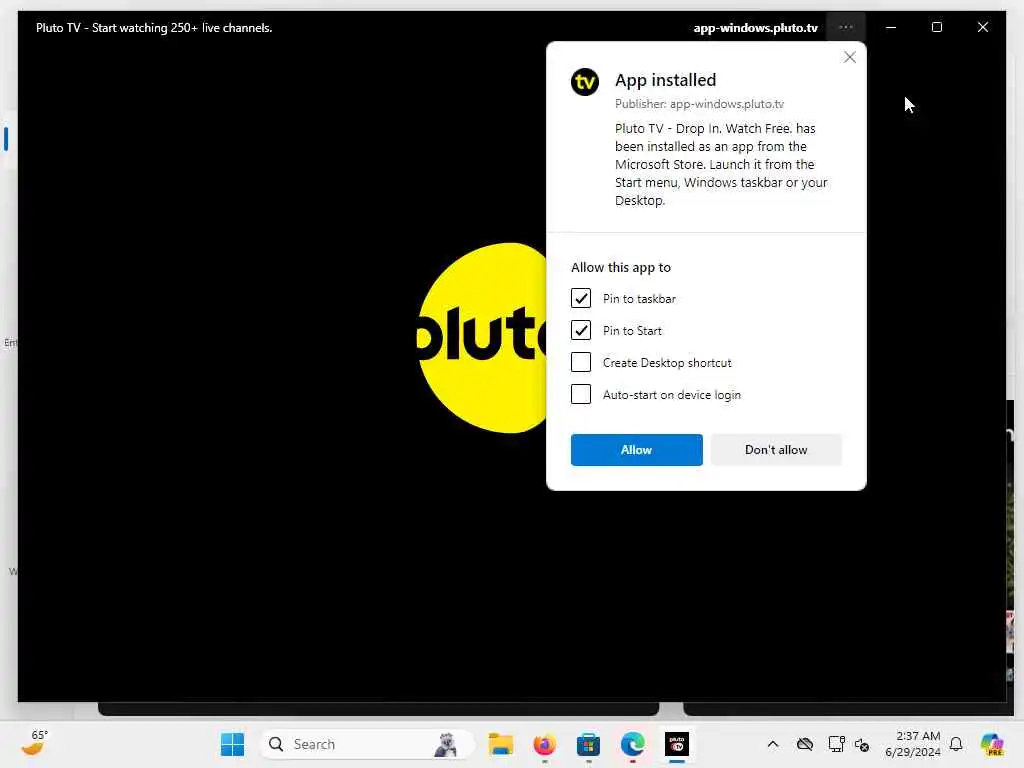Click the muted volume tray icon
The image size is (1024, 768).
(x=862, y=744)
